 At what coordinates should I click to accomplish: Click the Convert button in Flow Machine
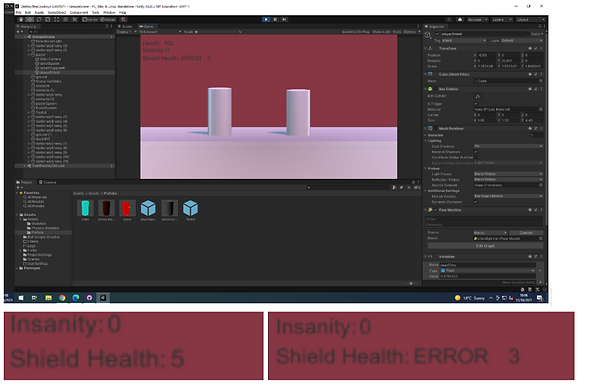click(x=526, y=233)
